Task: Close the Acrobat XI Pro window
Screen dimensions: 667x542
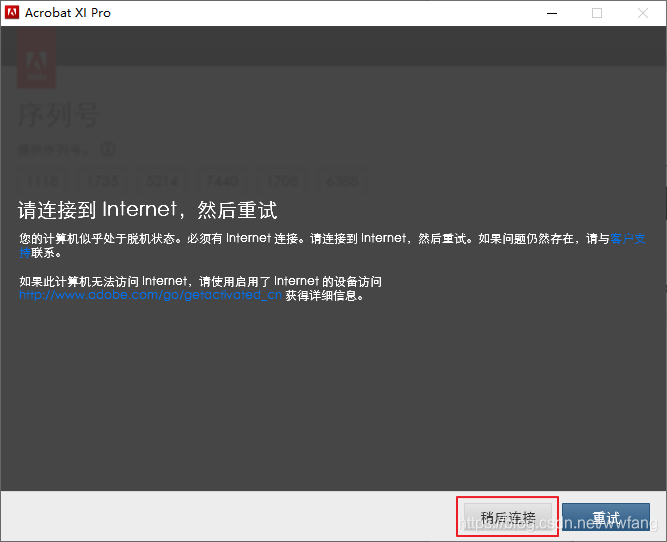Action: 643,13
